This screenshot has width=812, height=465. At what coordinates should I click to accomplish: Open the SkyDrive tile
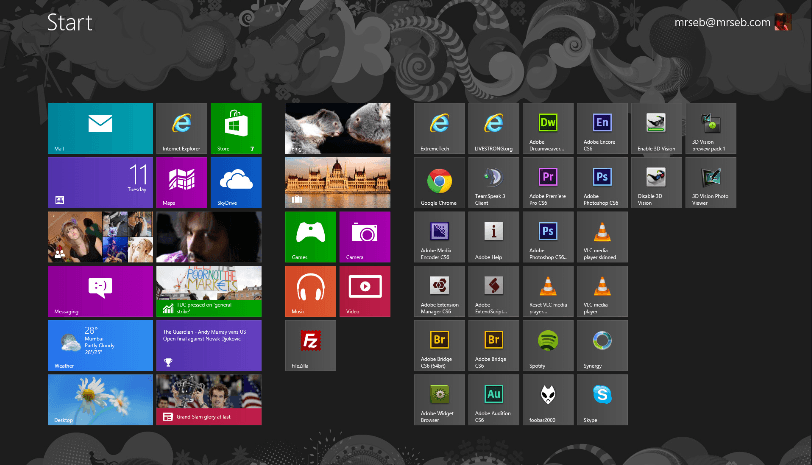point(236,181)
